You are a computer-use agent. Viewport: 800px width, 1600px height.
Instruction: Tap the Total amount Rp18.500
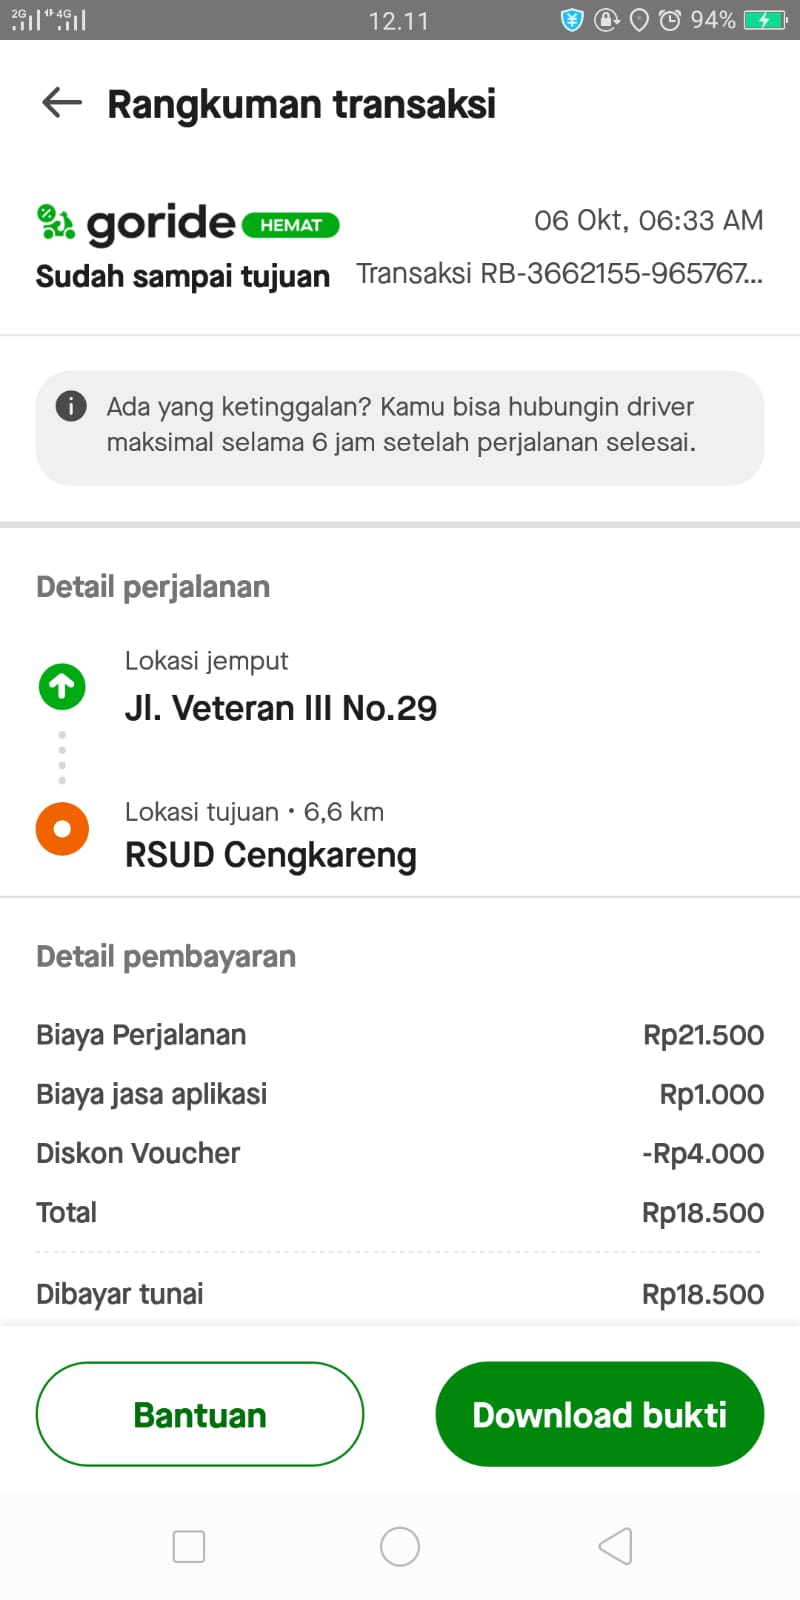pyautogui.click(x=703, y=1213)
